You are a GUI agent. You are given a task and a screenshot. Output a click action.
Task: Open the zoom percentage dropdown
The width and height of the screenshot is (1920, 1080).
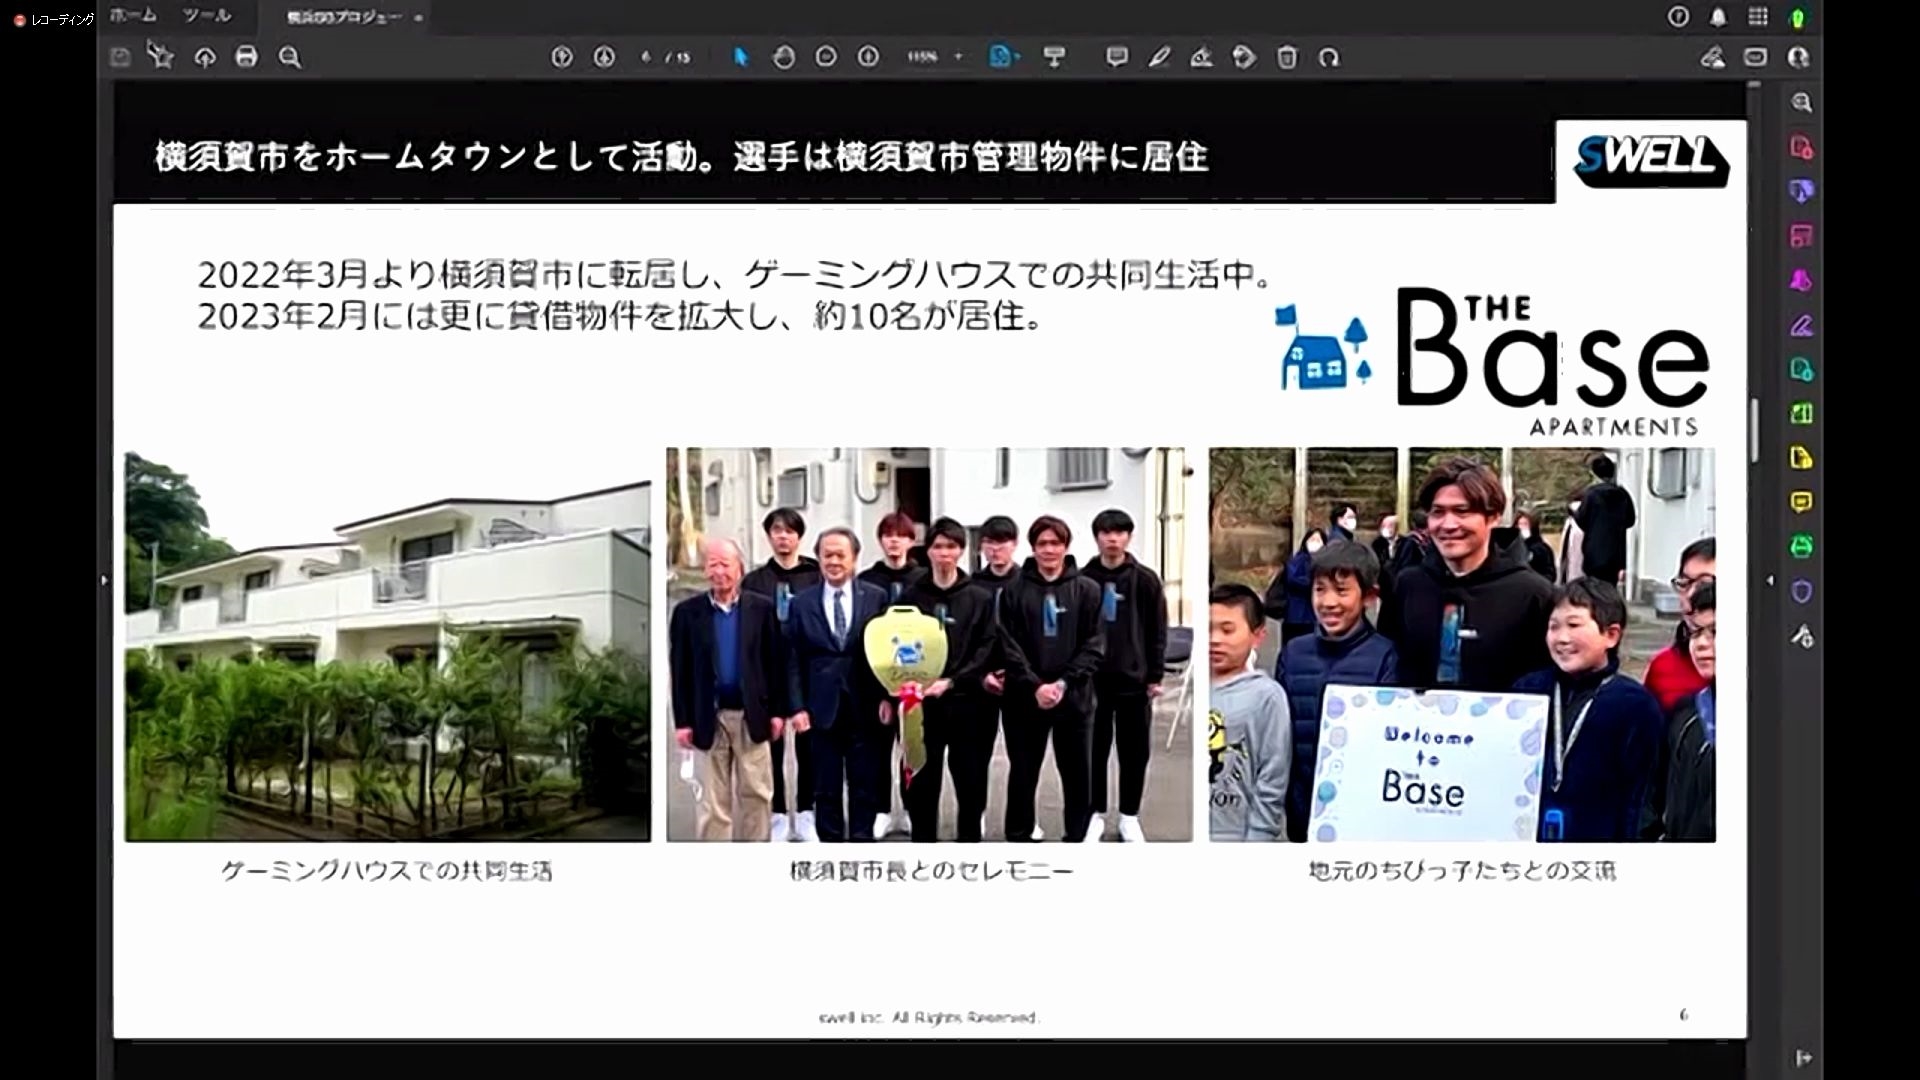pos(958,57)
